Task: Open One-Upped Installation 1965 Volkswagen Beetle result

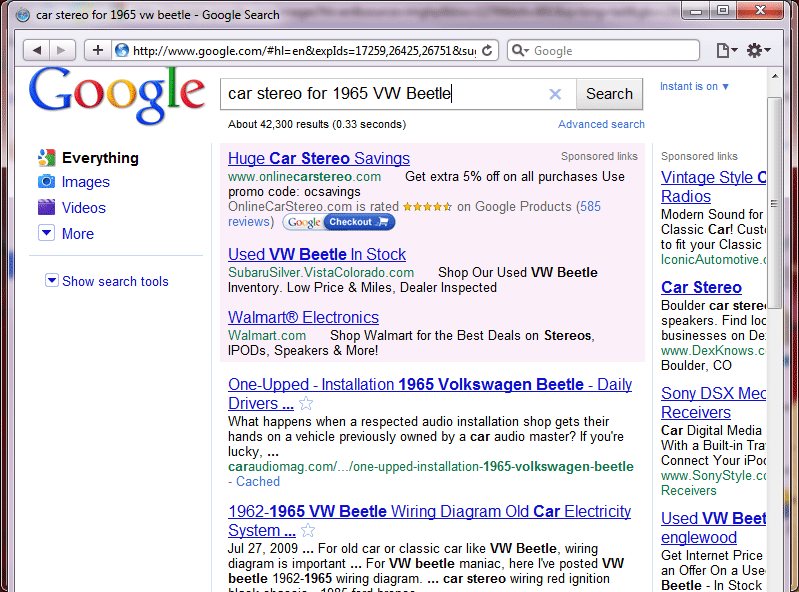Action: 430,393
